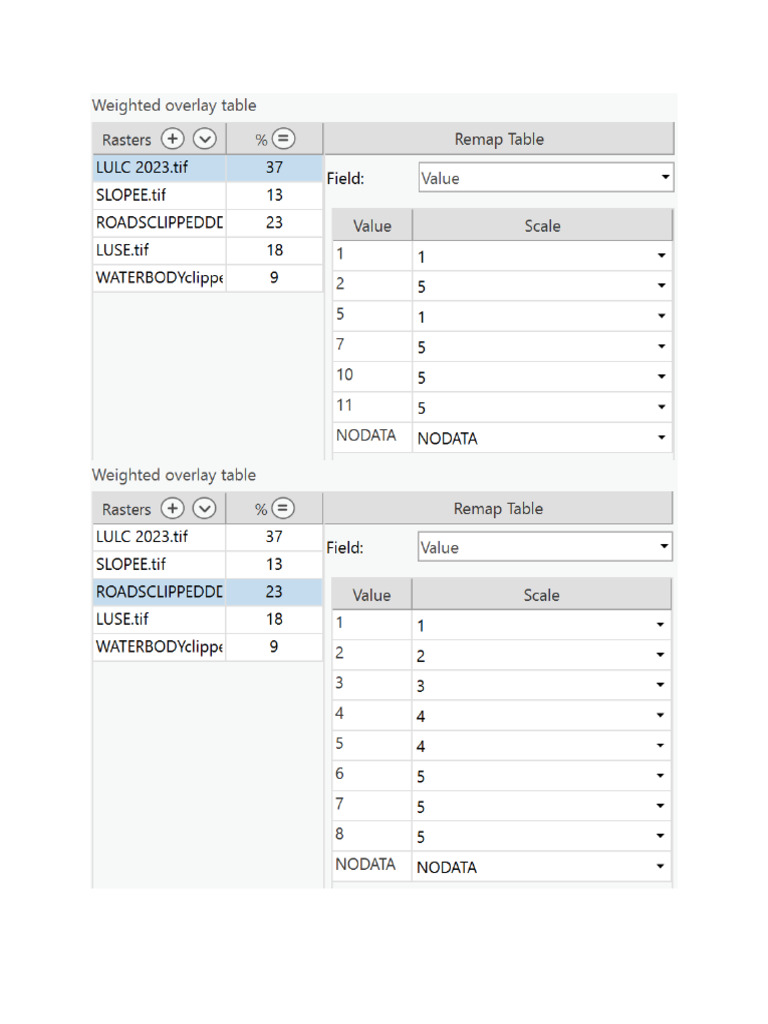Screen dimensions: 768x1024
Task: Click value cell 1 in bottom remap table
Action: coord(372,623)
